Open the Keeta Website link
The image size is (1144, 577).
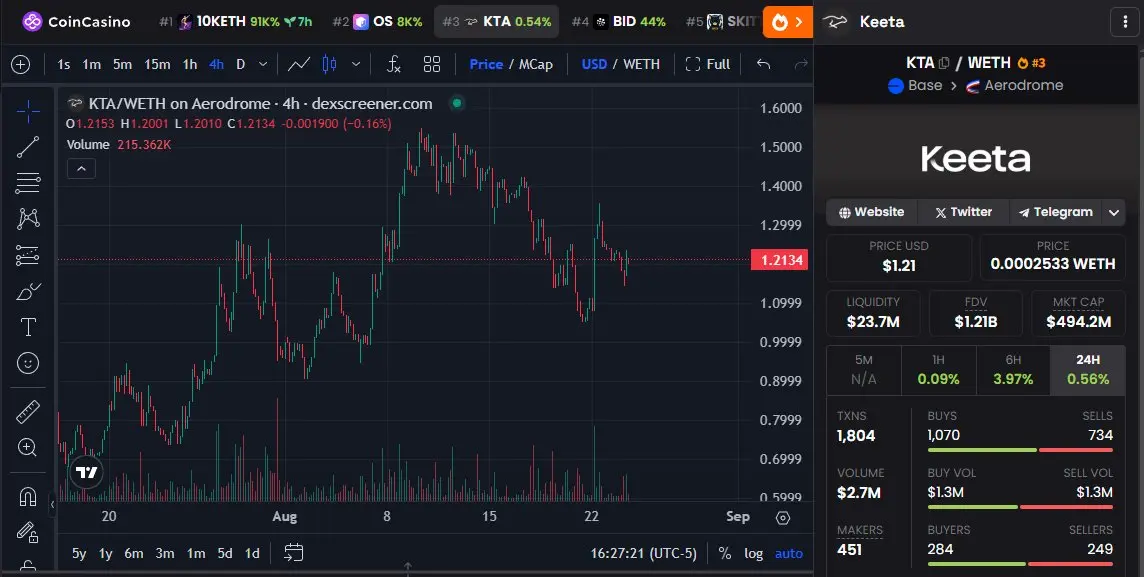point(871,212)
